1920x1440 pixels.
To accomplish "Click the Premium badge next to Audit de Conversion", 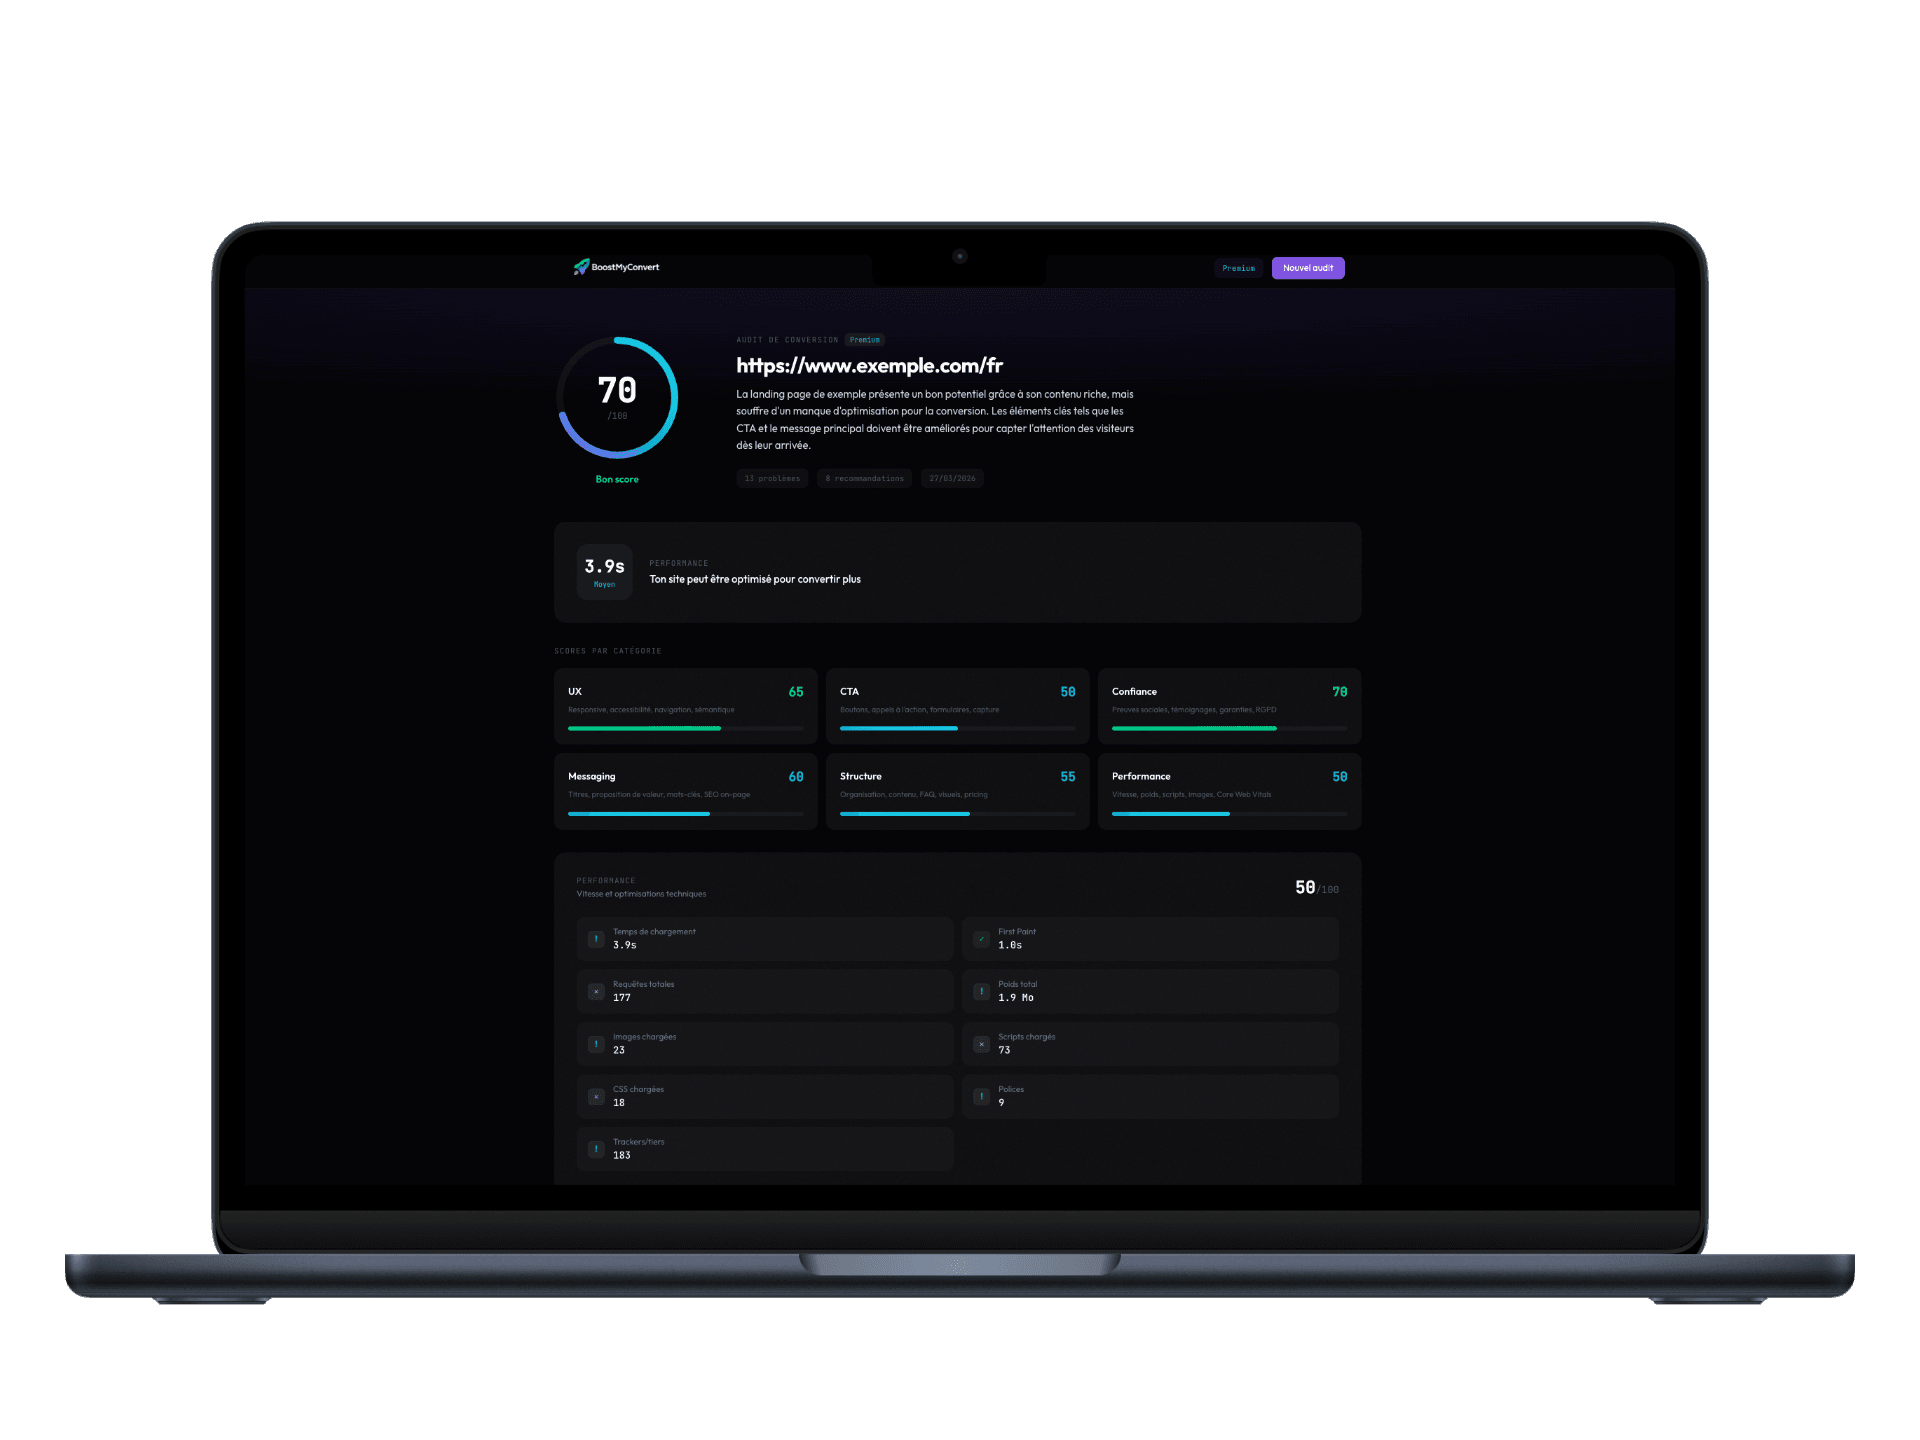I will click(x=864, y=339).
